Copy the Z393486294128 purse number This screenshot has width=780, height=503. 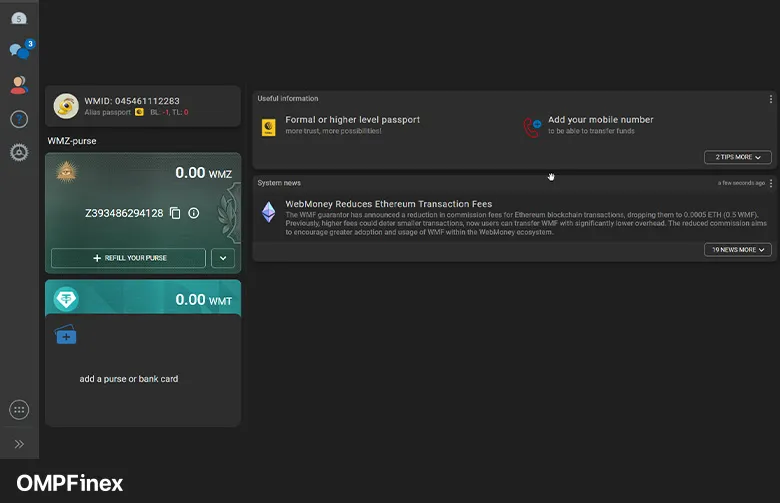pos(175,213)
